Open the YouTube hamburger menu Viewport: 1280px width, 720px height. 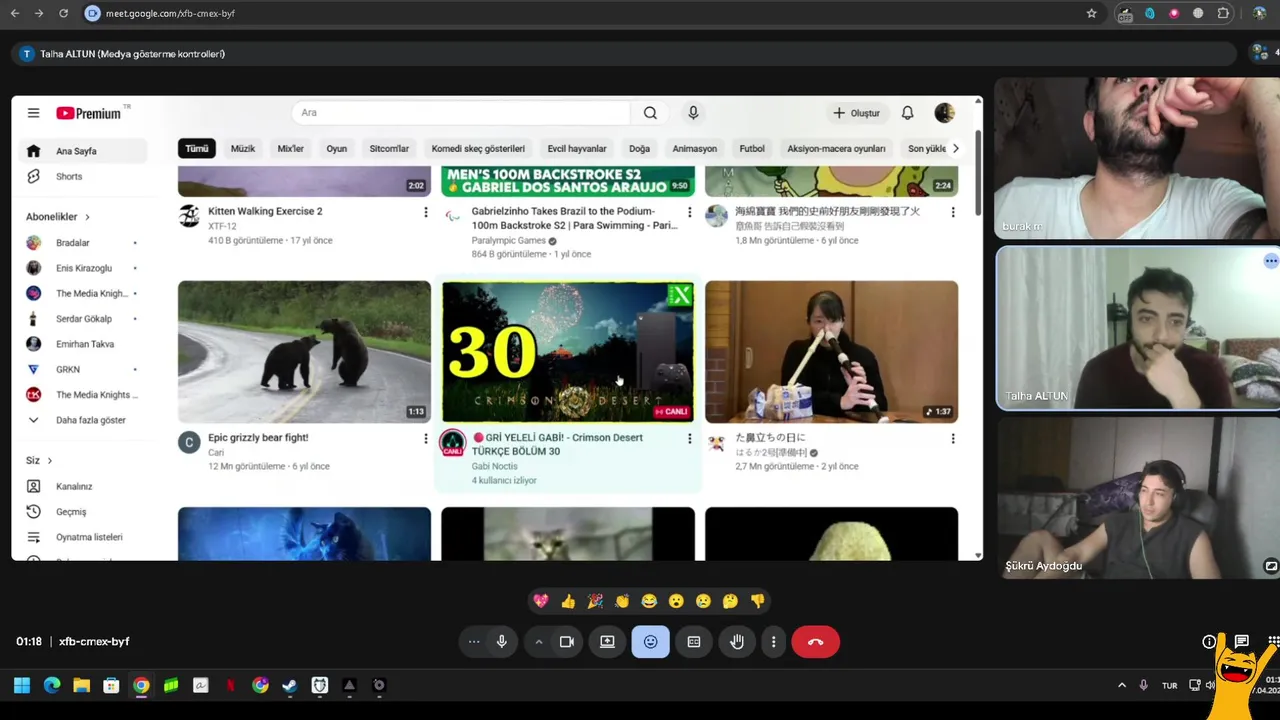pos(33,113)
